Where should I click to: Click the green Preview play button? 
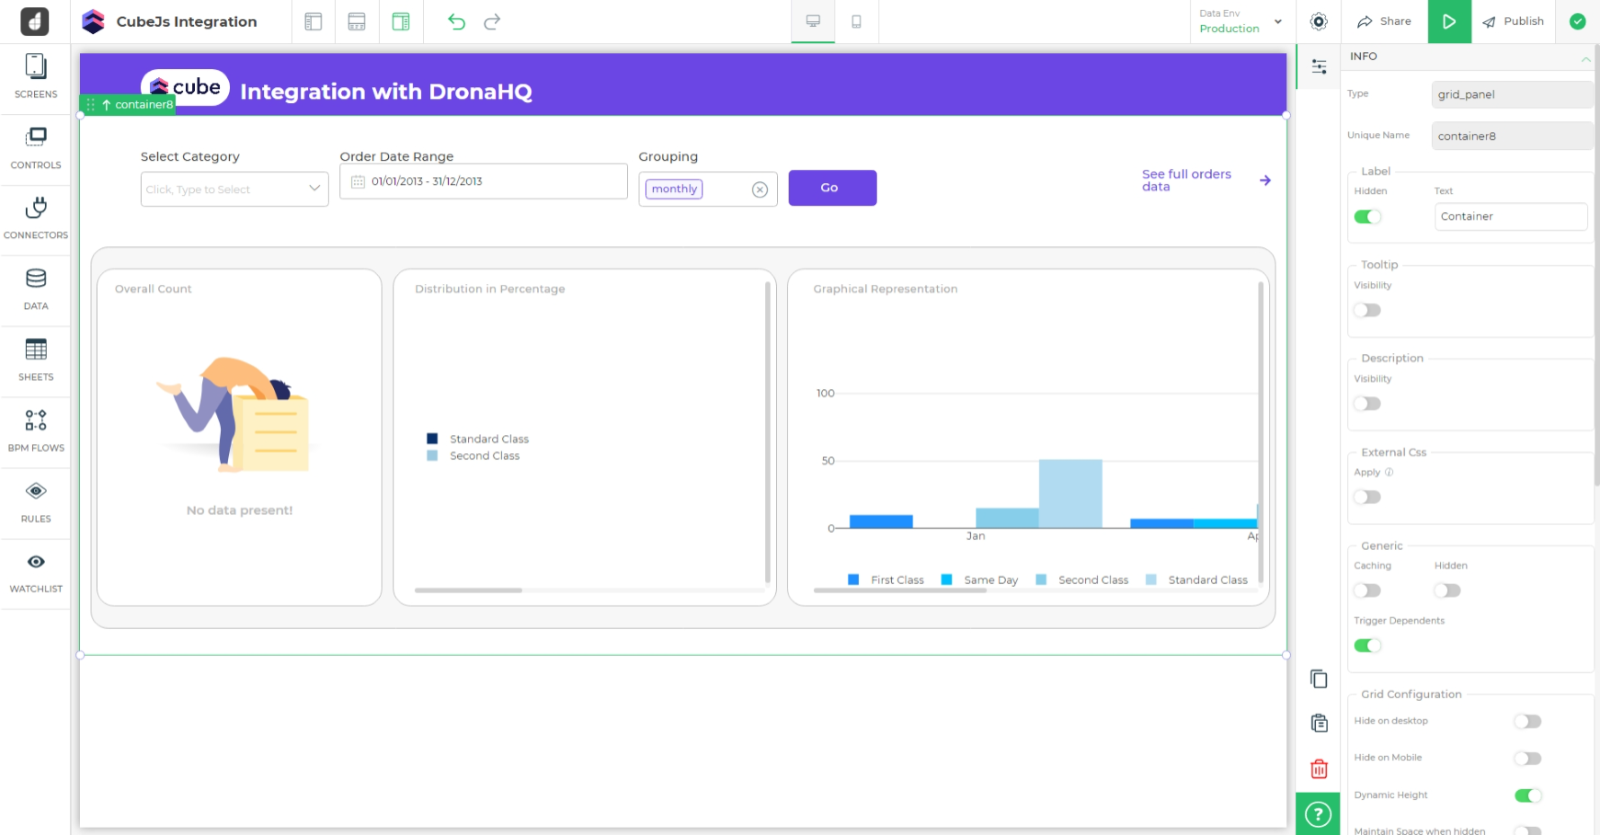point(1449,22)
